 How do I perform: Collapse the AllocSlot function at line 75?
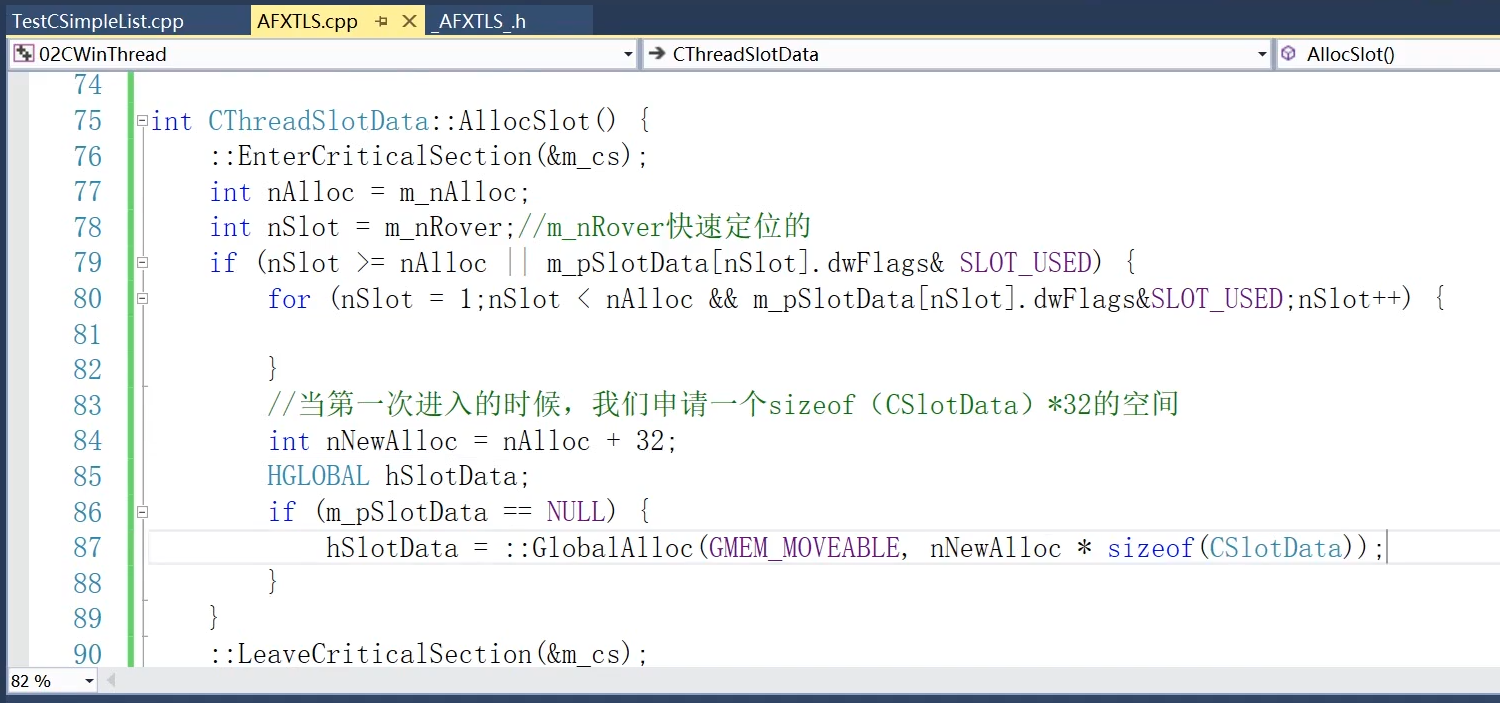[142, 121]
